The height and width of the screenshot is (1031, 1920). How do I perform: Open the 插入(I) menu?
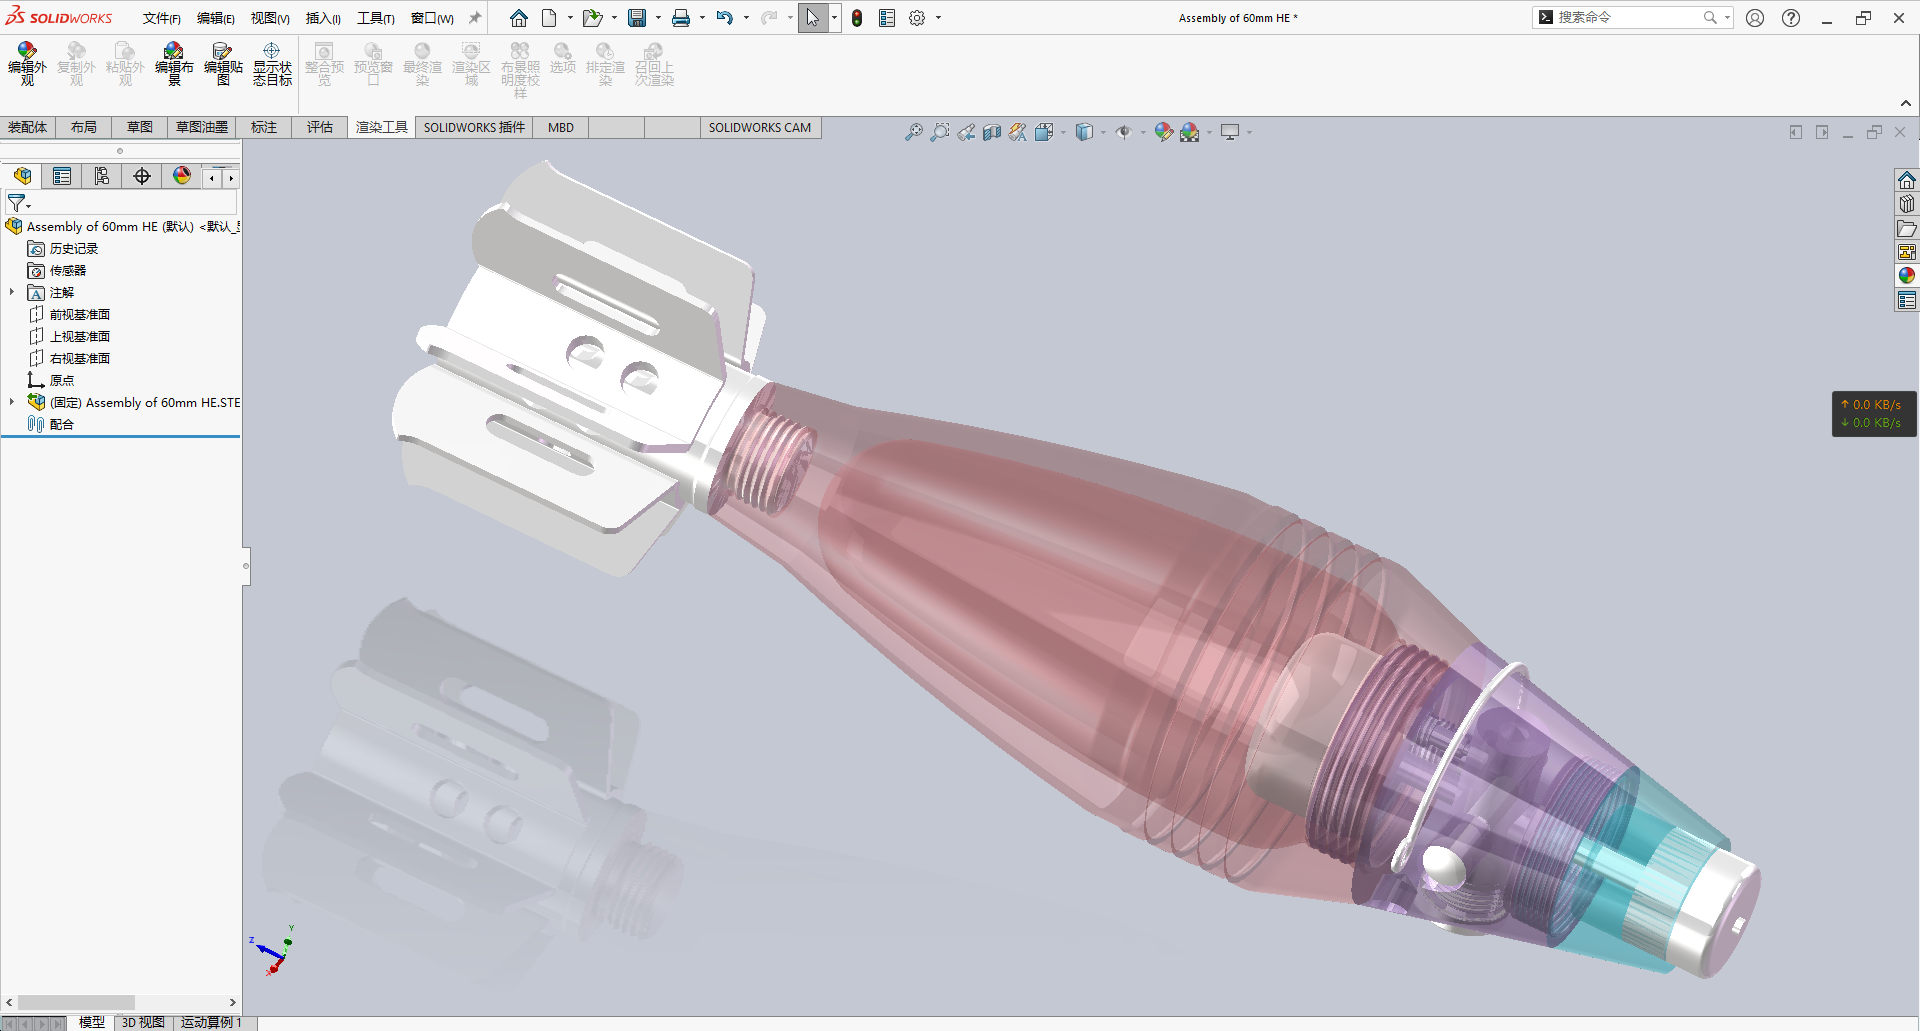click(x=322, y=18)
